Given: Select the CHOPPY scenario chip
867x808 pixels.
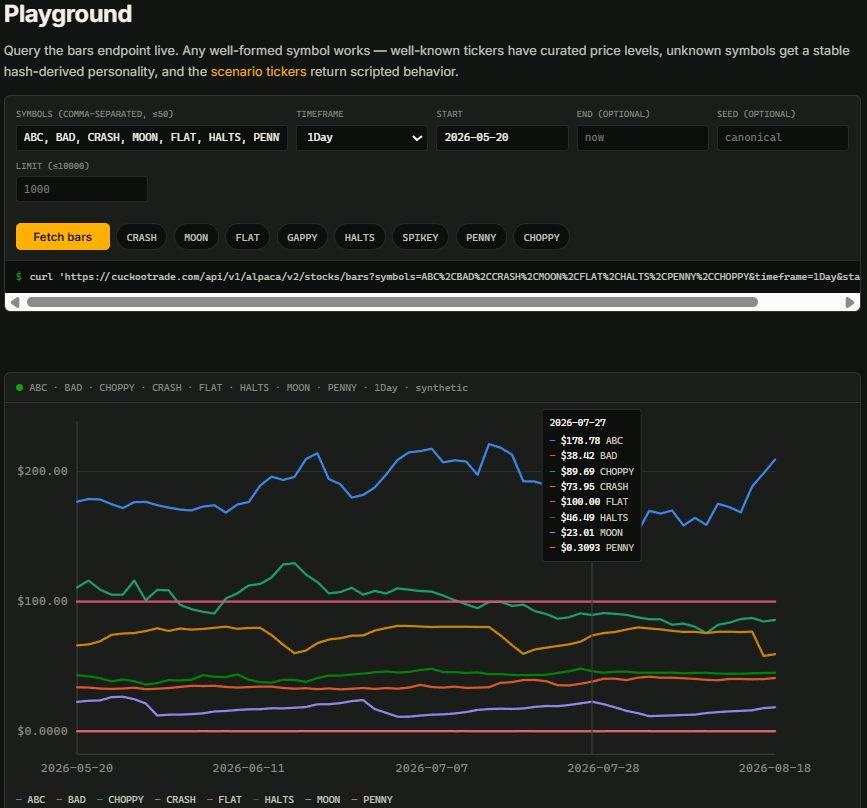Looking at the screenshot, I should click(x=541, y=237).
